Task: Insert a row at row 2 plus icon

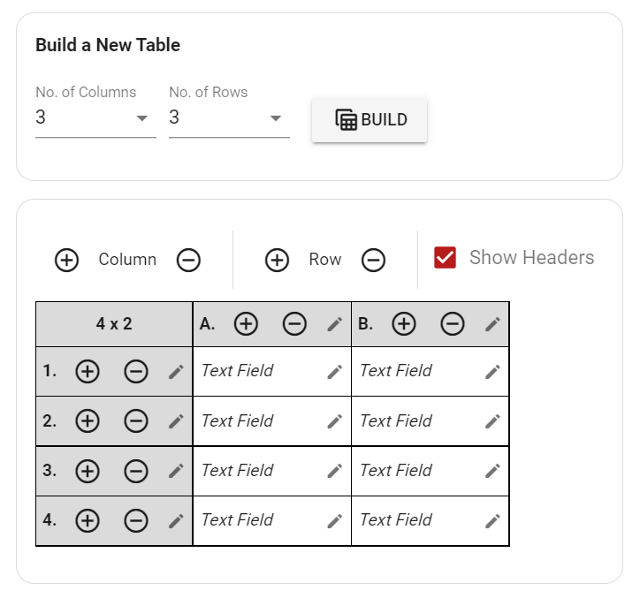Action: tap(87, 421)
